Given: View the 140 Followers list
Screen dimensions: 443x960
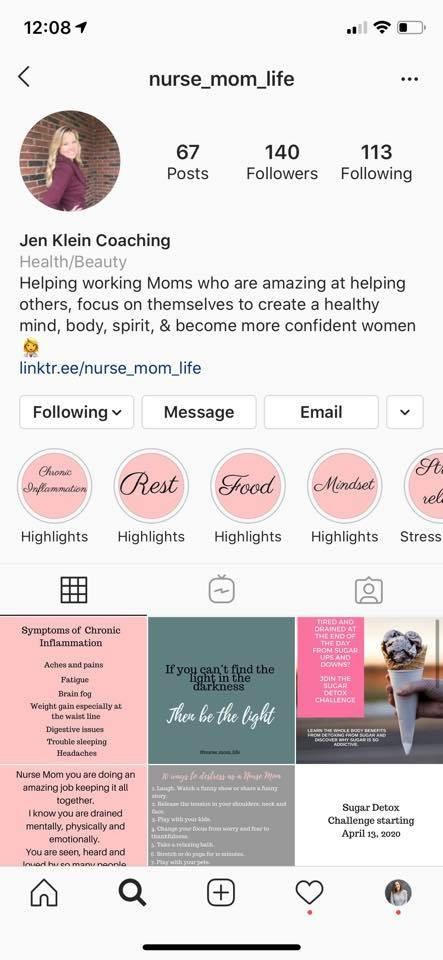Looking at the screenshot, I should coord(282,162).
